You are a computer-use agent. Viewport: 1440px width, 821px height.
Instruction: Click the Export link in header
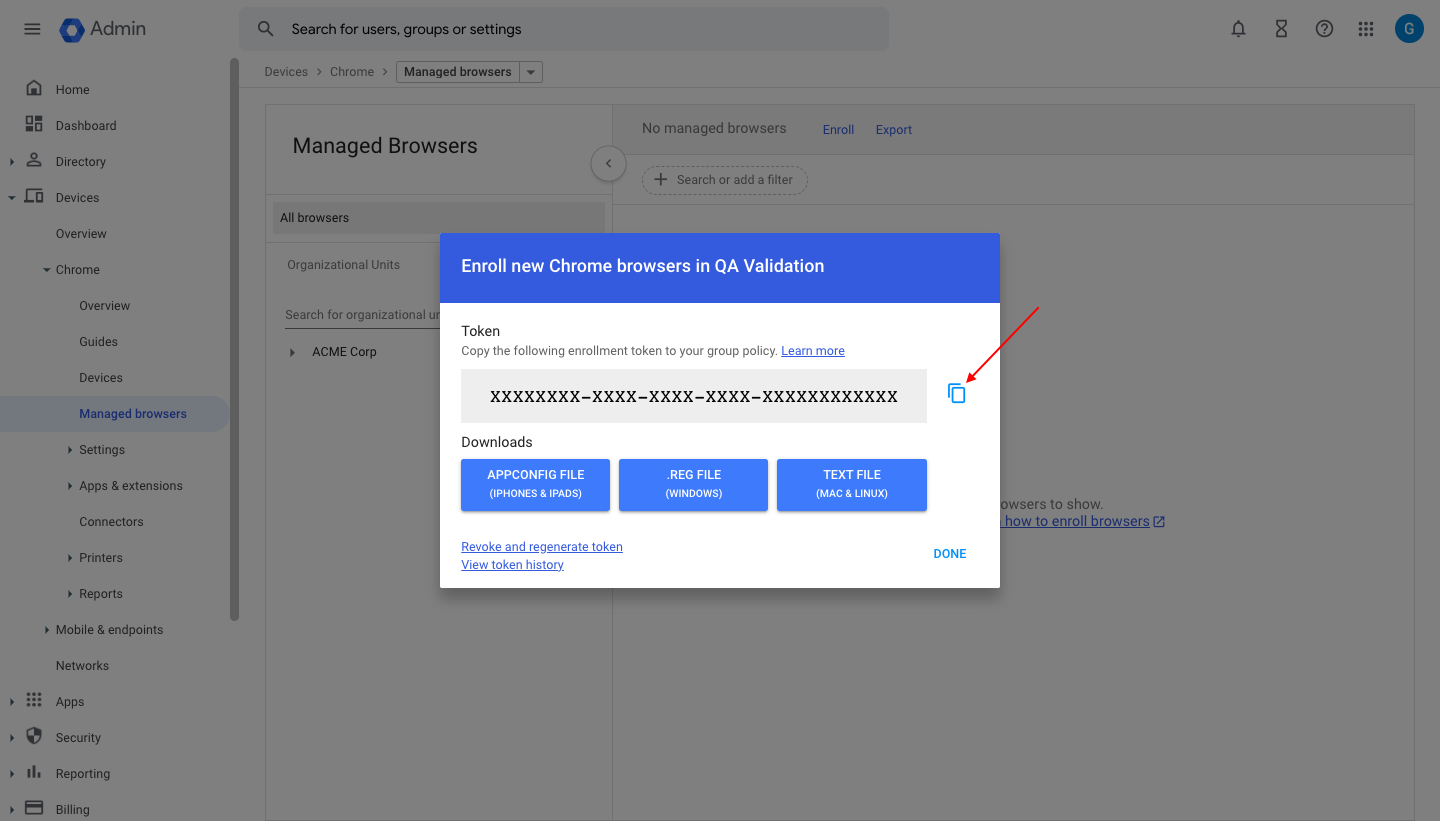tap(894, 130)
